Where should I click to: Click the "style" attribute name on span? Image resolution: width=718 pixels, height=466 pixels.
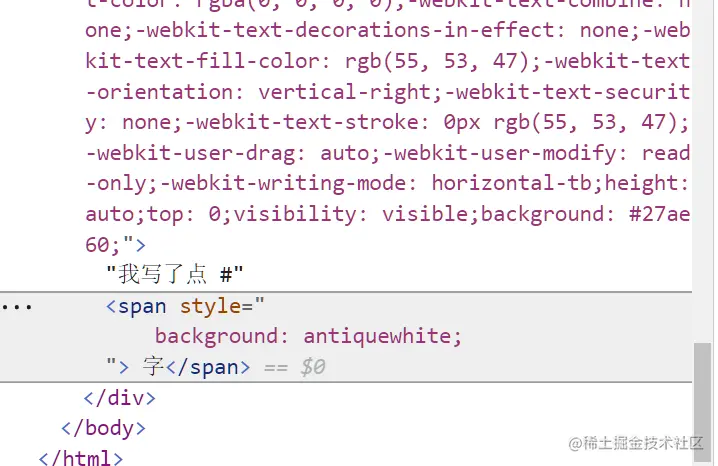pyautogui.click(x=210, y=306)
